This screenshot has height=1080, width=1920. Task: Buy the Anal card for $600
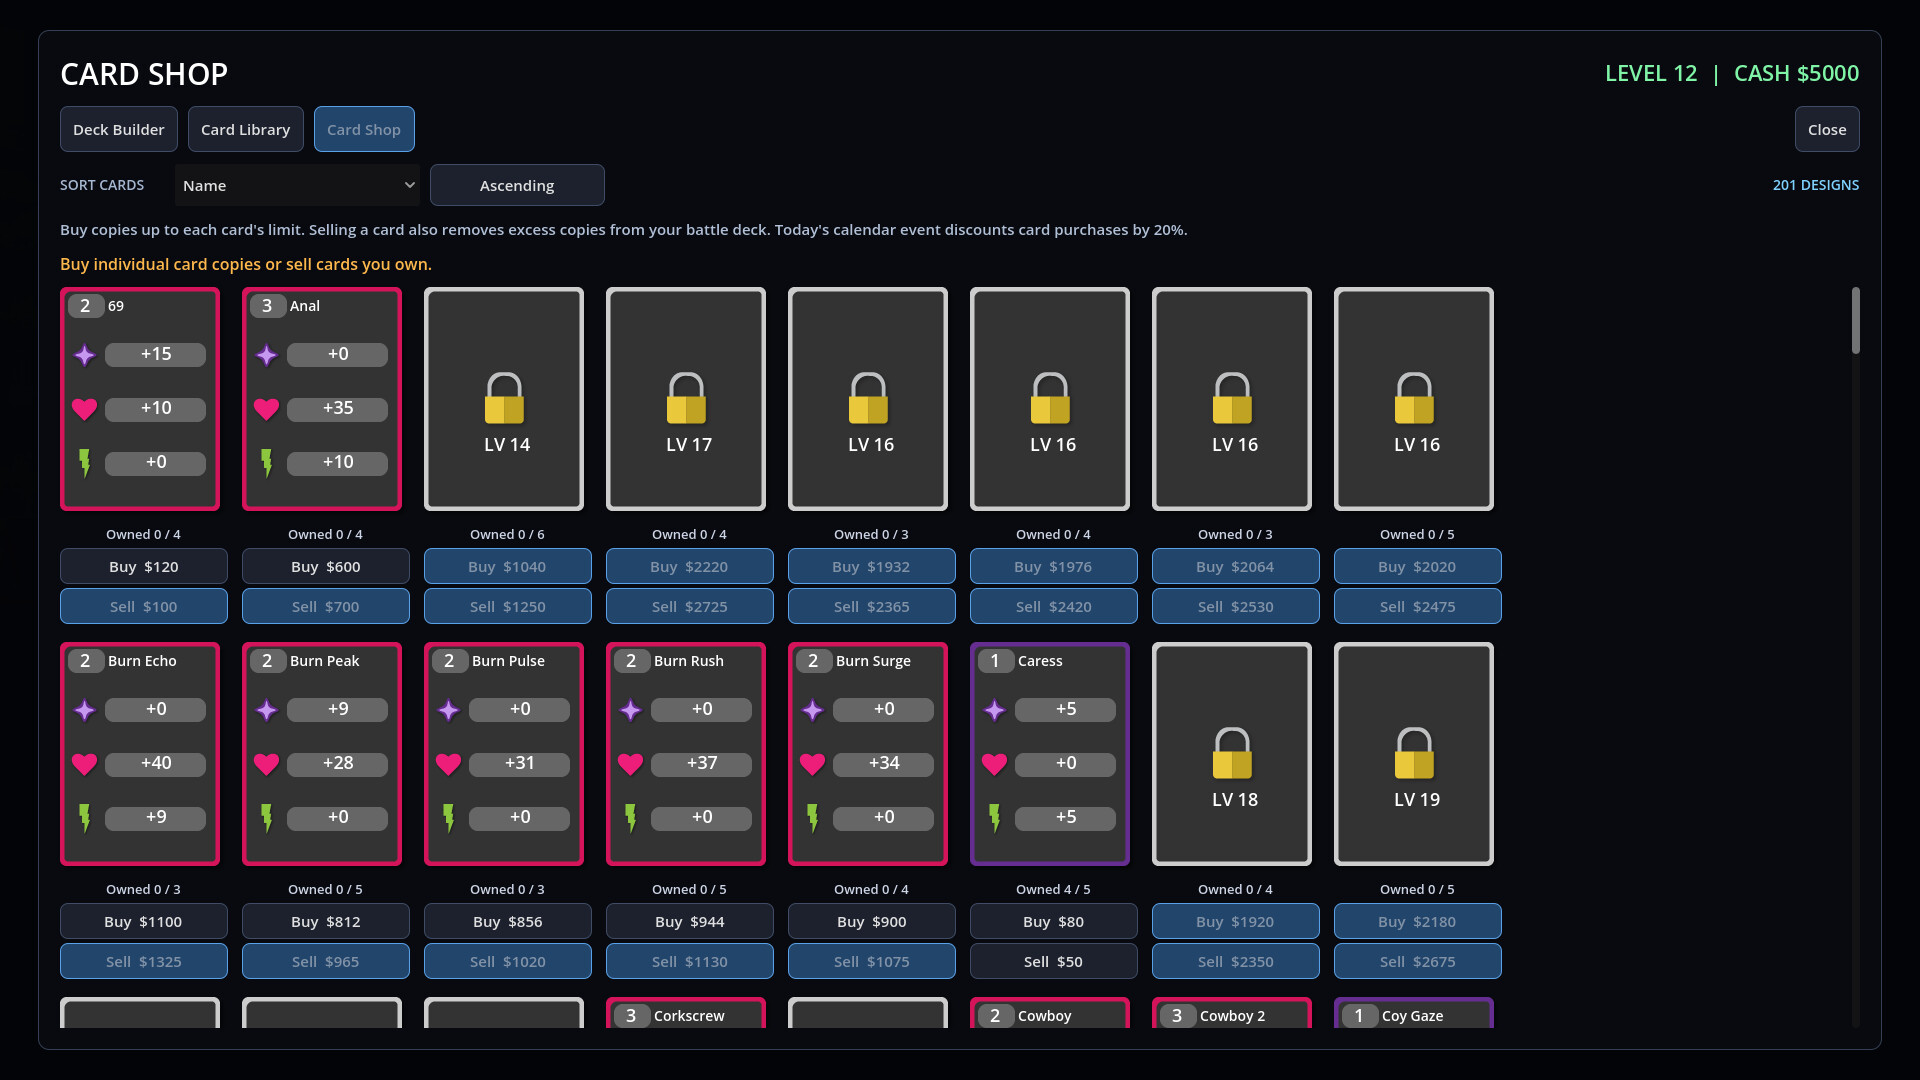[326, 566]
